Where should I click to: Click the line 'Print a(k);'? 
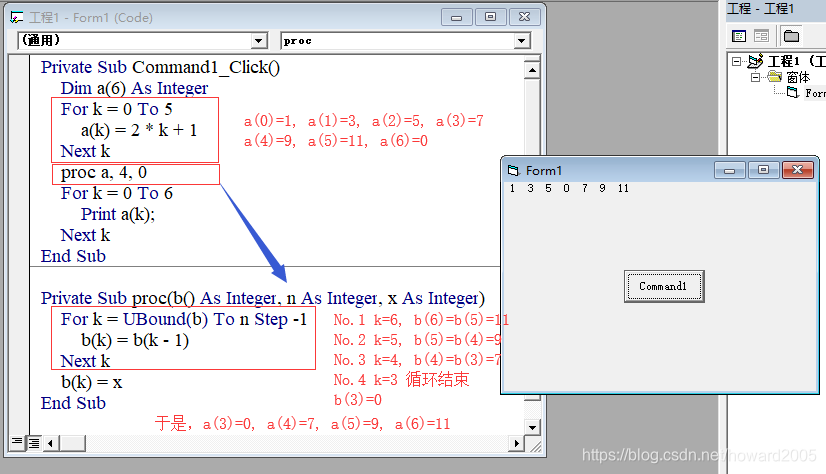tap(118, 214)
